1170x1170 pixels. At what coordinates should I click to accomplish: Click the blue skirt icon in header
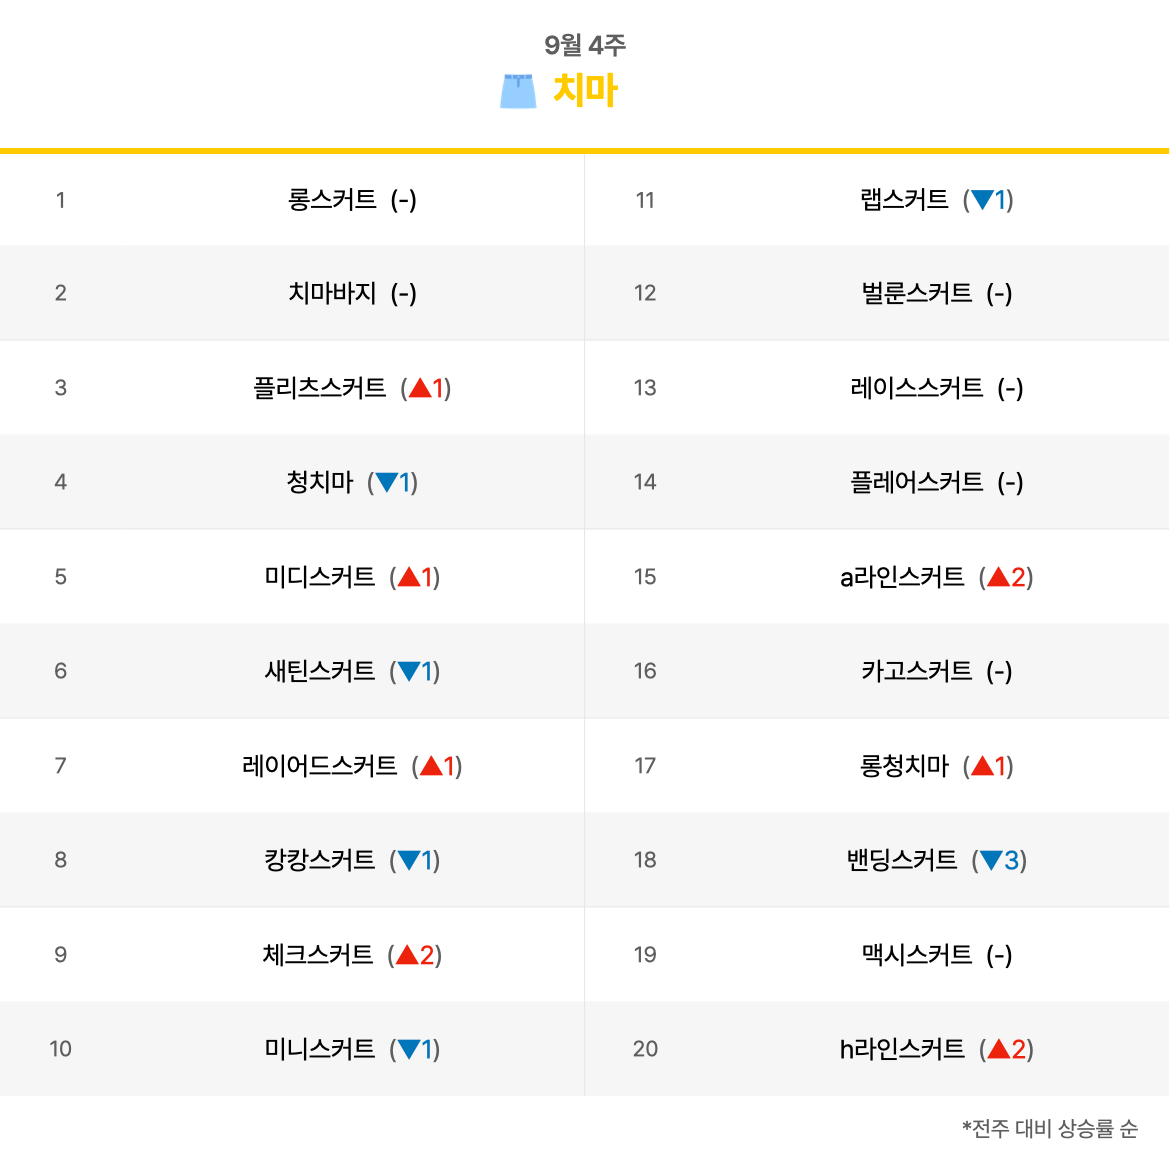tap(518, 91)
